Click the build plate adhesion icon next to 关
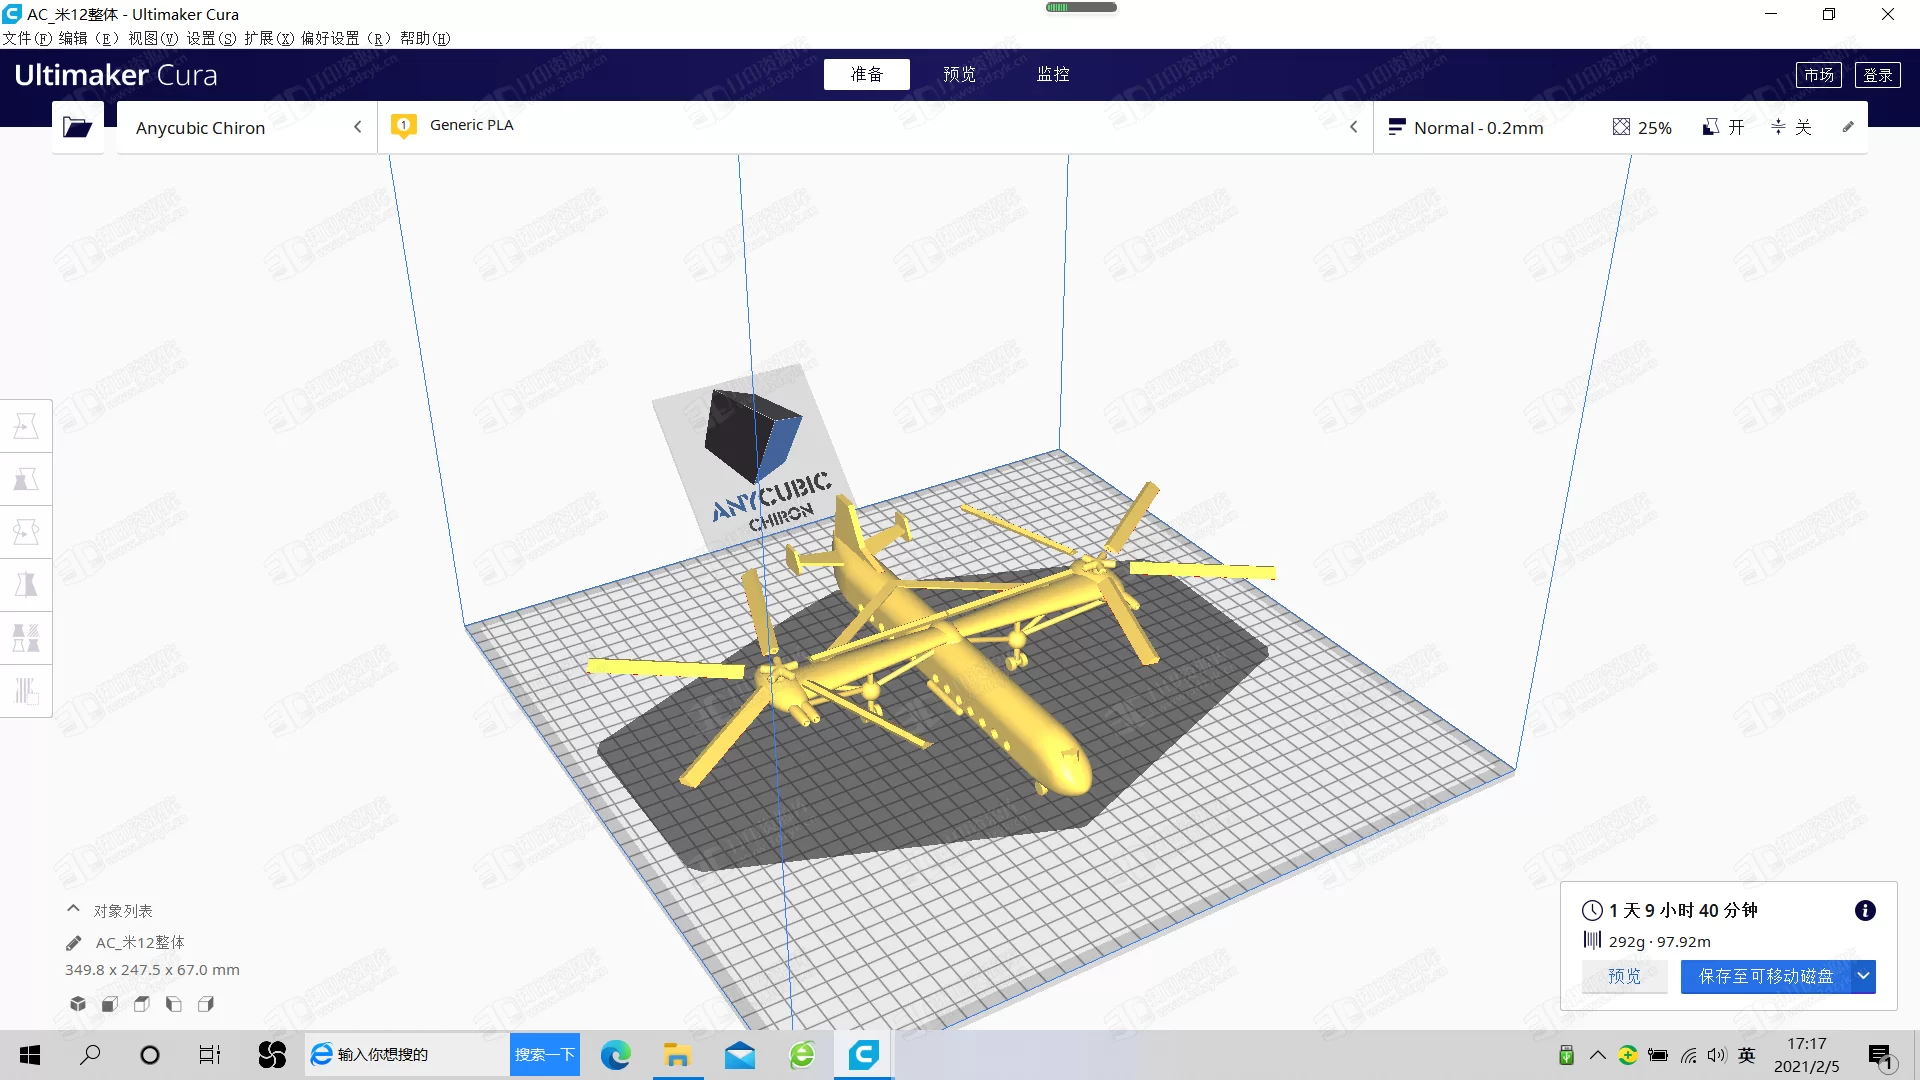This screenshot has height=1080, width=1920. (x=1778, y=127)
